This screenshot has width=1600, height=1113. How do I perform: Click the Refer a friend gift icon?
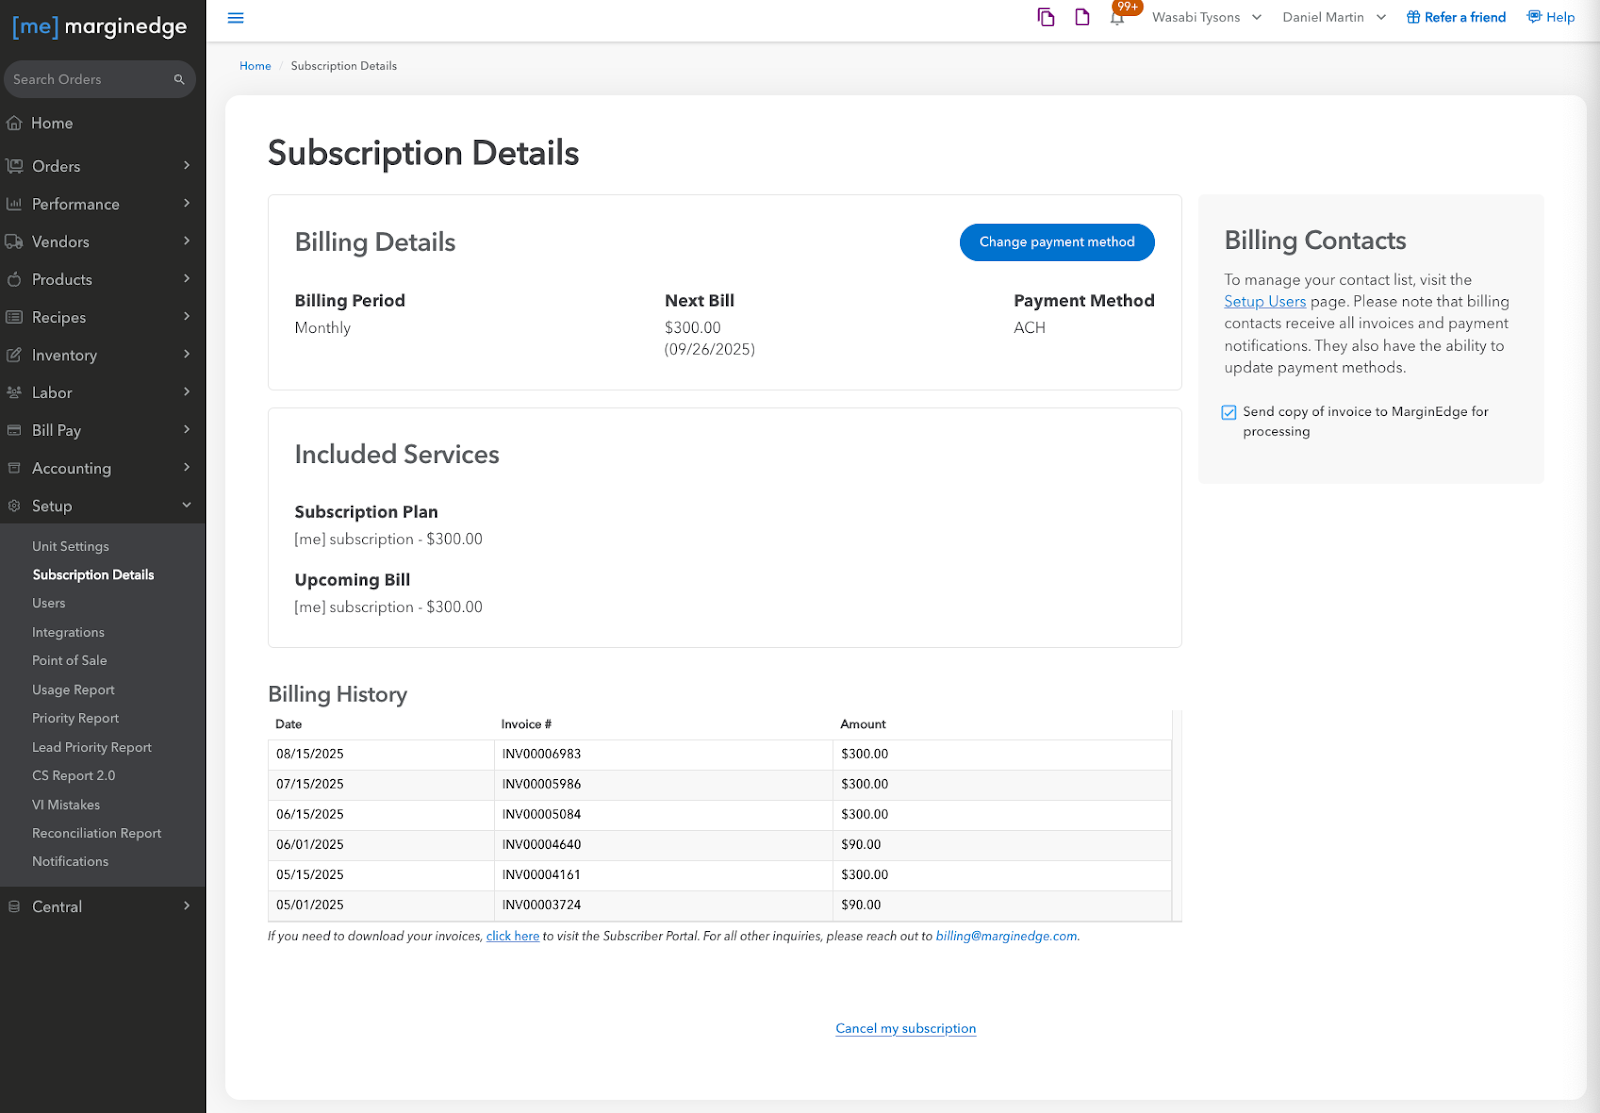pos(1413,17)
